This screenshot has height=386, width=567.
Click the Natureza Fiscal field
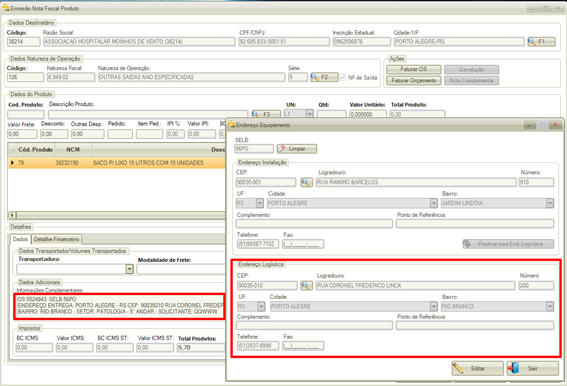pos(71,77)
